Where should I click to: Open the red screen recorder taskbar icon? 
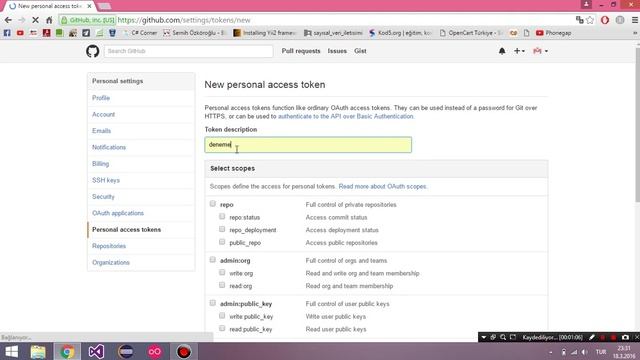point(184,351)
